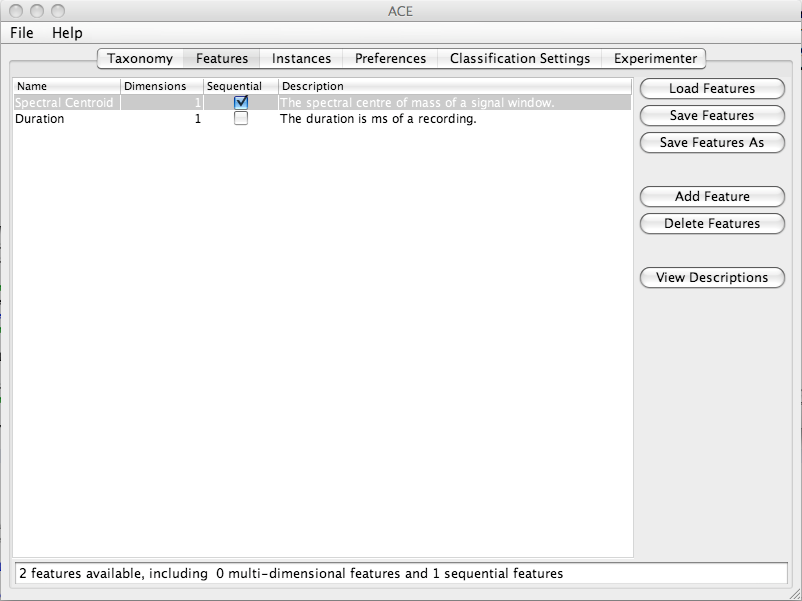Click Add Feature button

click(712, 196)
